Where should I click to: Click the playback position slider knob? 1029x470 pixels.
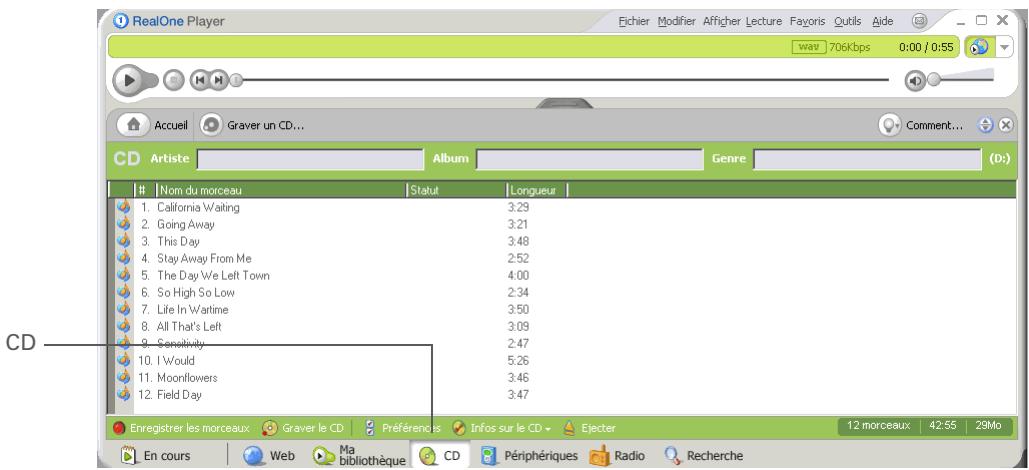(236, 81)
